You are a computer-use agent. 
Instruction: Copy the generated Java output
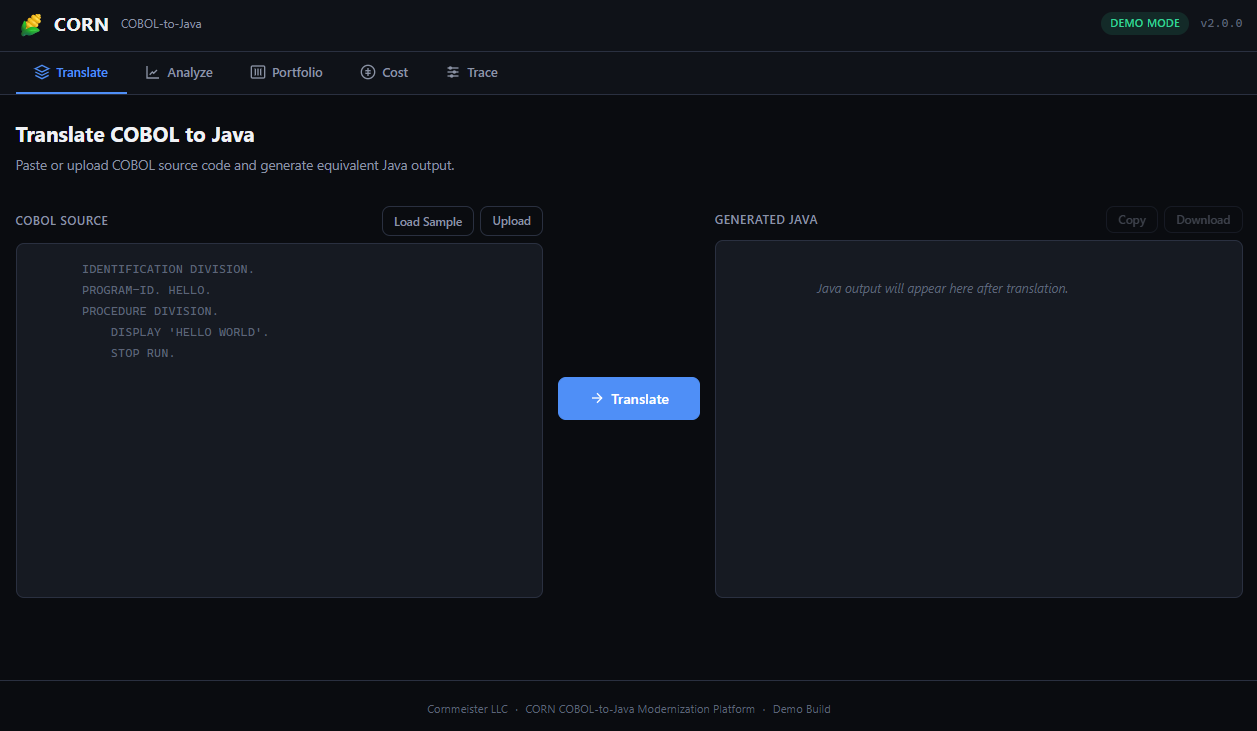[x=1131, y=219]
